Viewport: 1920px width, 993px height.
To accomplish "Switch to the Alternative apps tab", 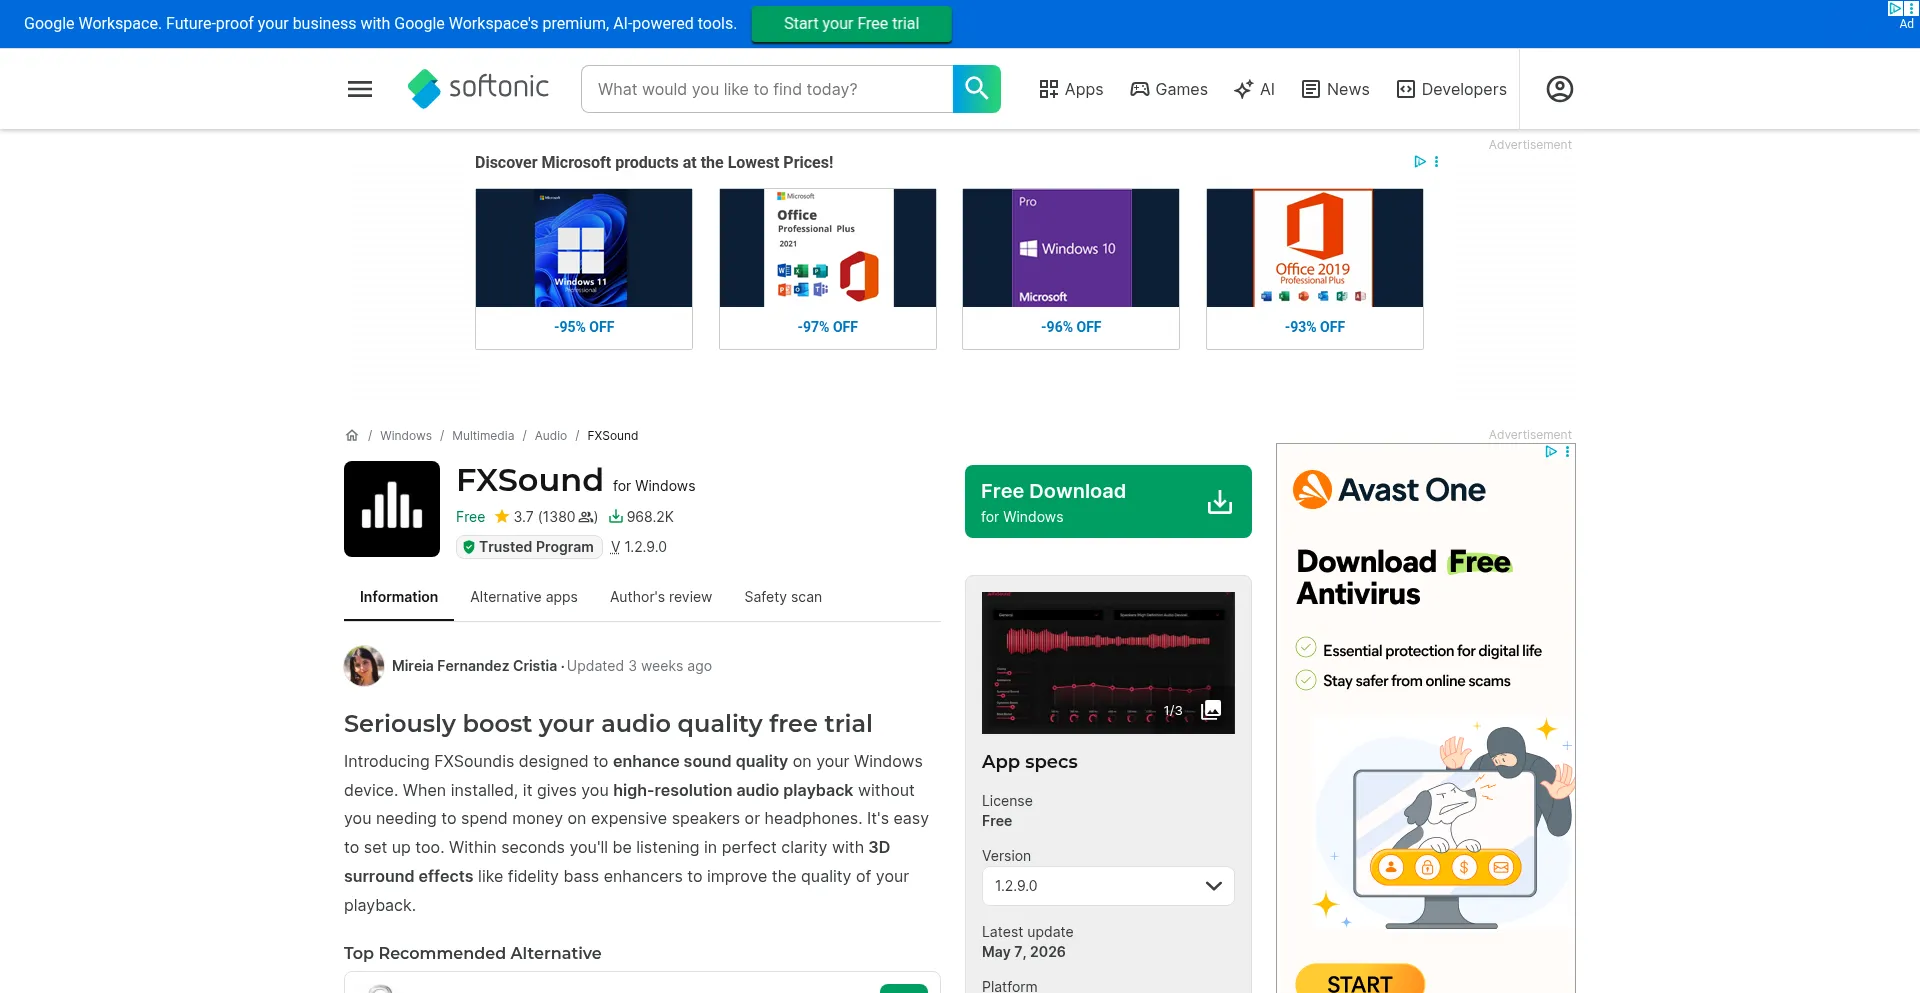I will (x=524, y=597).
